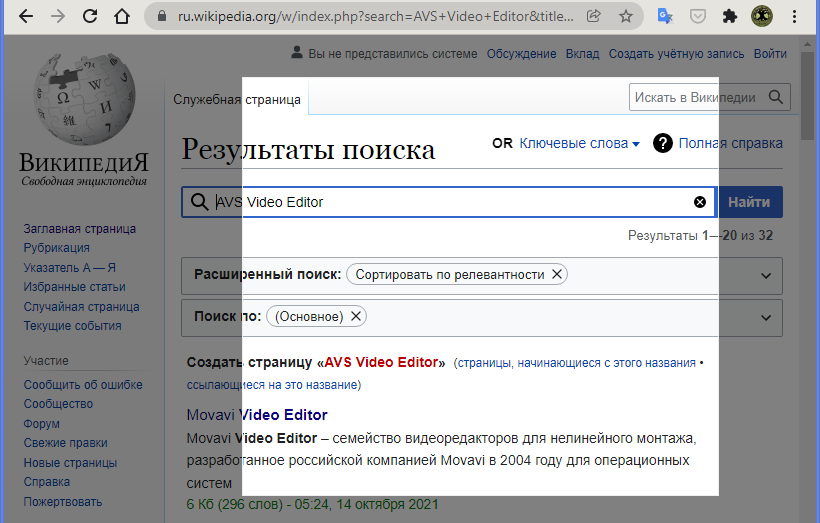The image size is (820, 523).
Task: Open the browser home page
Action: click(x=122, y=17)
